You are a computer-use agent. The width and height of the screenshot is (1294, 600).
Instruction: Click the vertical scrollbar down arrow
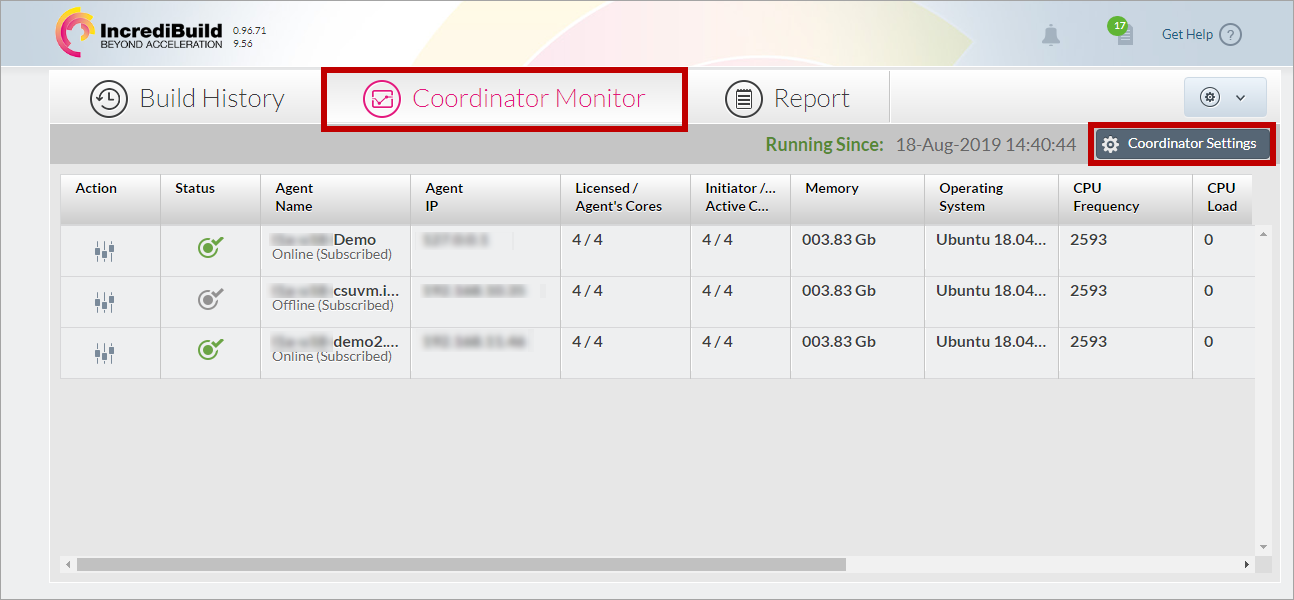point(1263,547)
